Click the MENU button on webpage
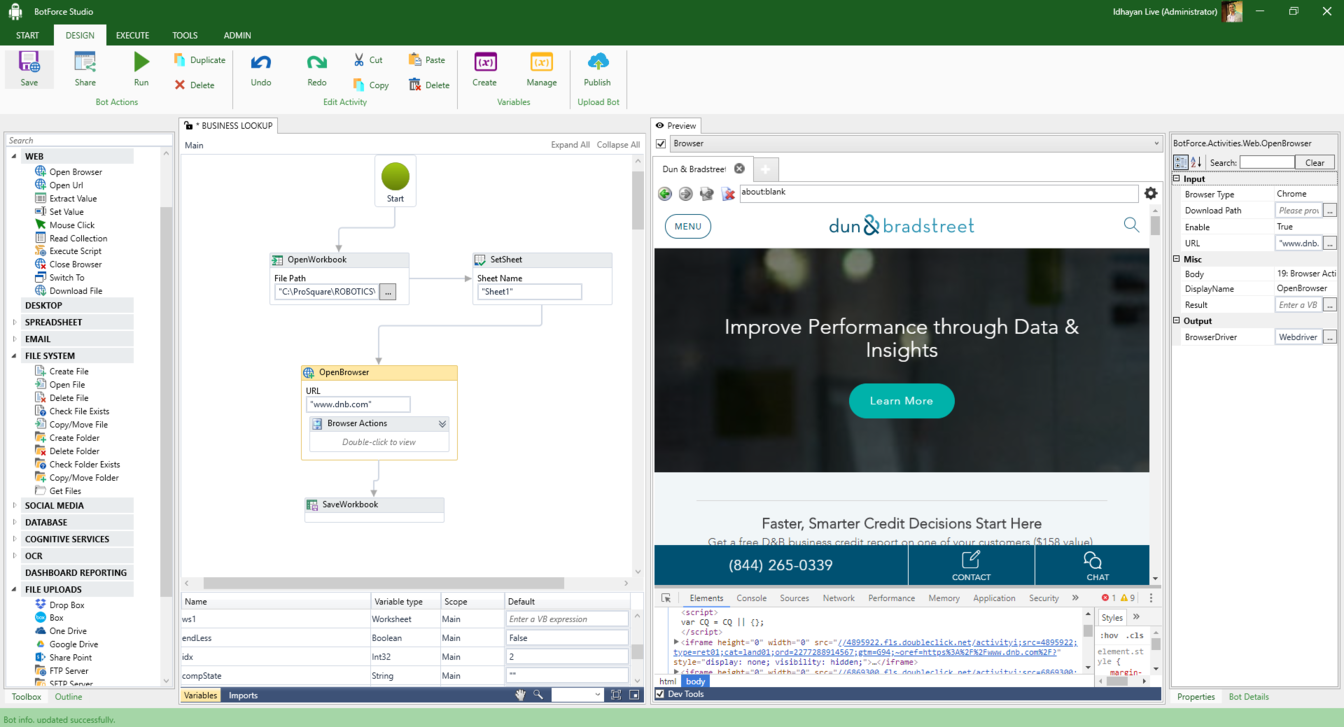Screen dimensions: 1344x727 tap(688, 226)
